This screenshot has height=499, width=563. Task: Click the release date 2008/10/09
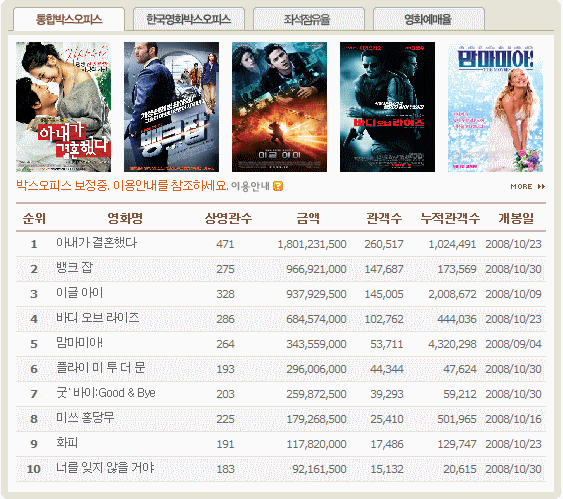tap(513, 294)
